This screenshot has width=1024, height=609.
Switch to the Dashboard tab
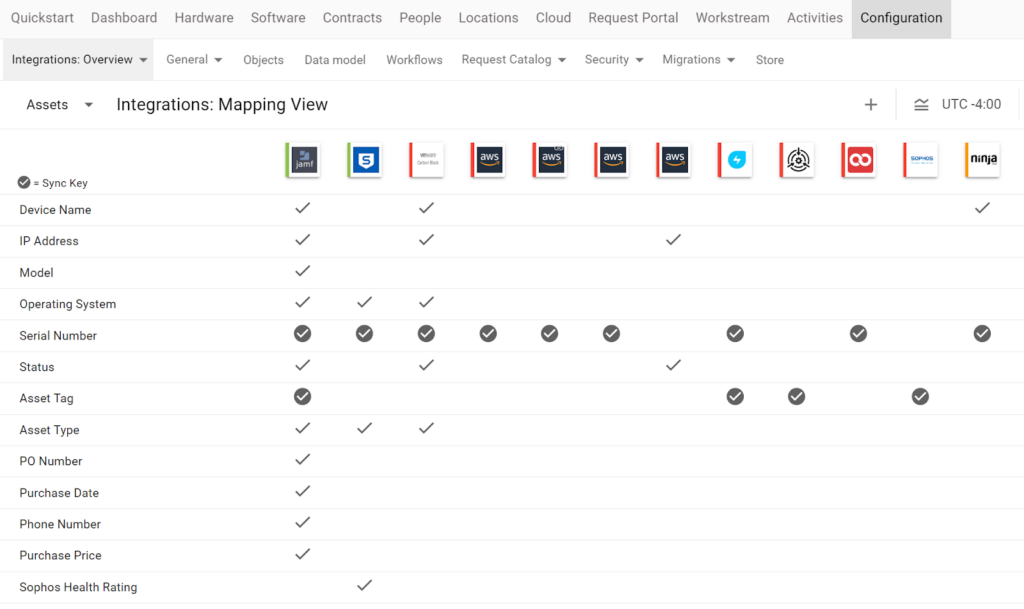pos(124,18)
